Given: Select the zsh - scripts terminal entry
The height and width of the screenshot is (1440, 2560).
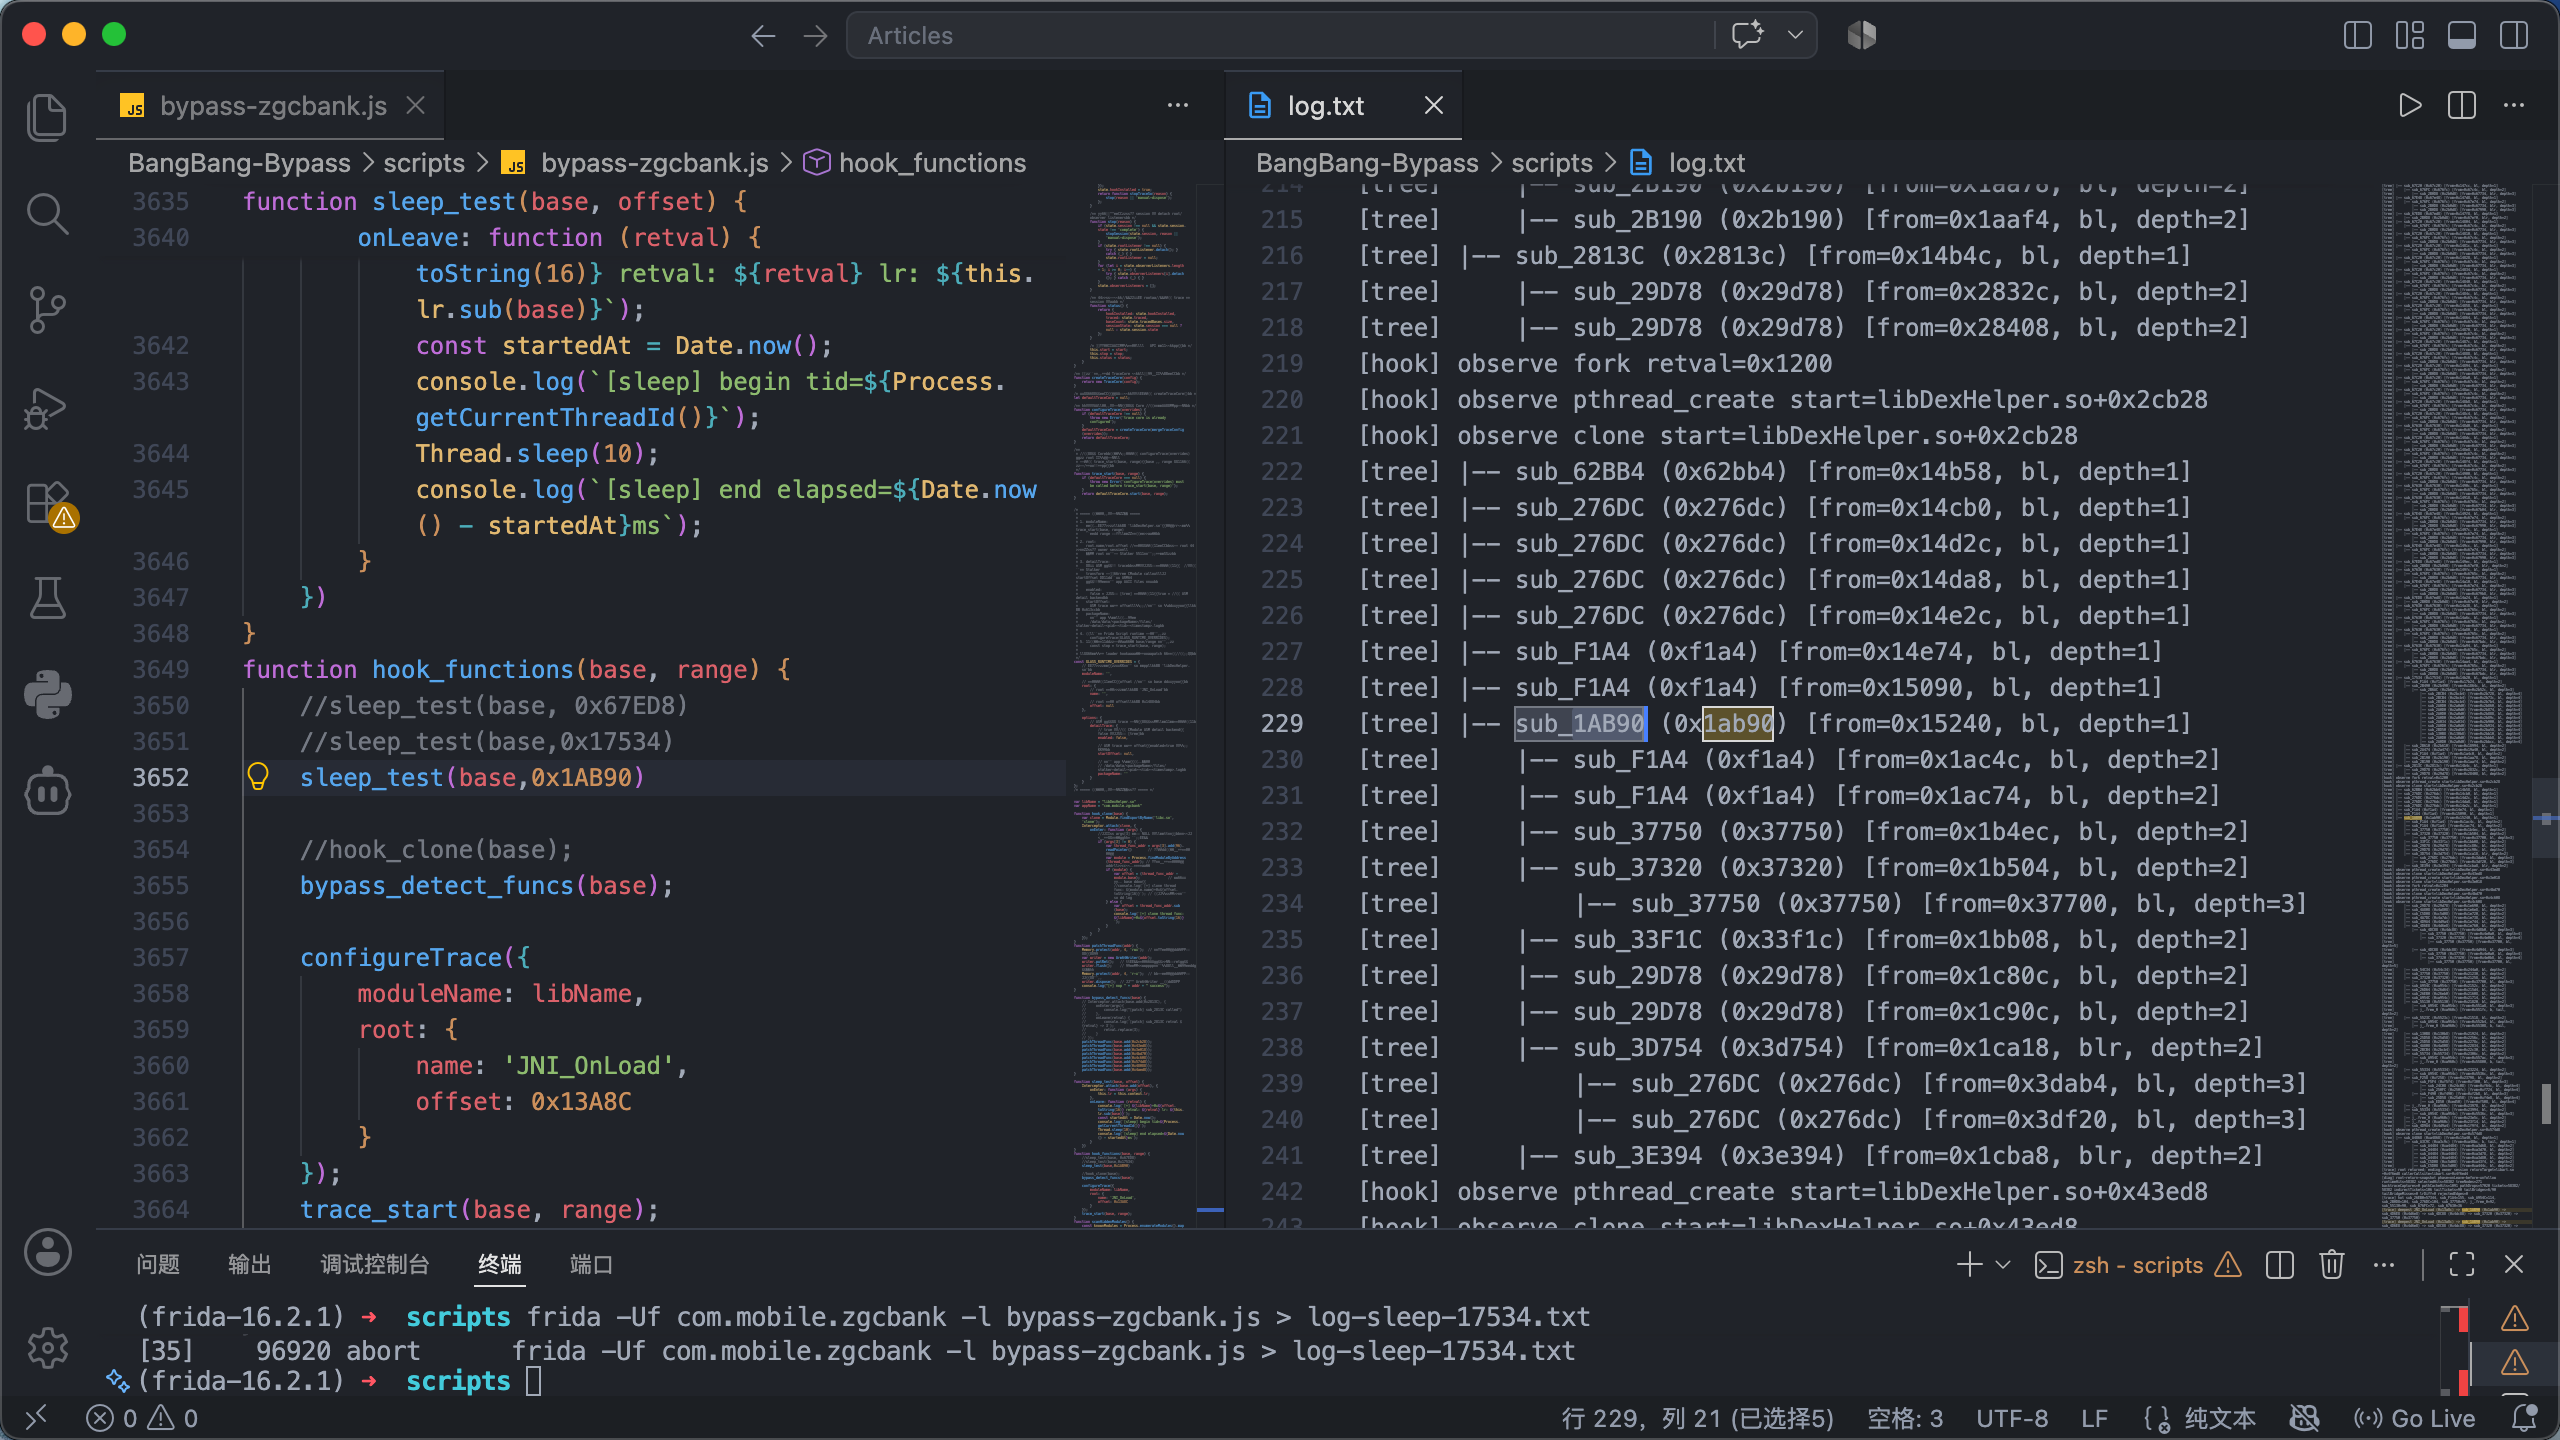Looking at the screenshot, I should (2138, 1265).
